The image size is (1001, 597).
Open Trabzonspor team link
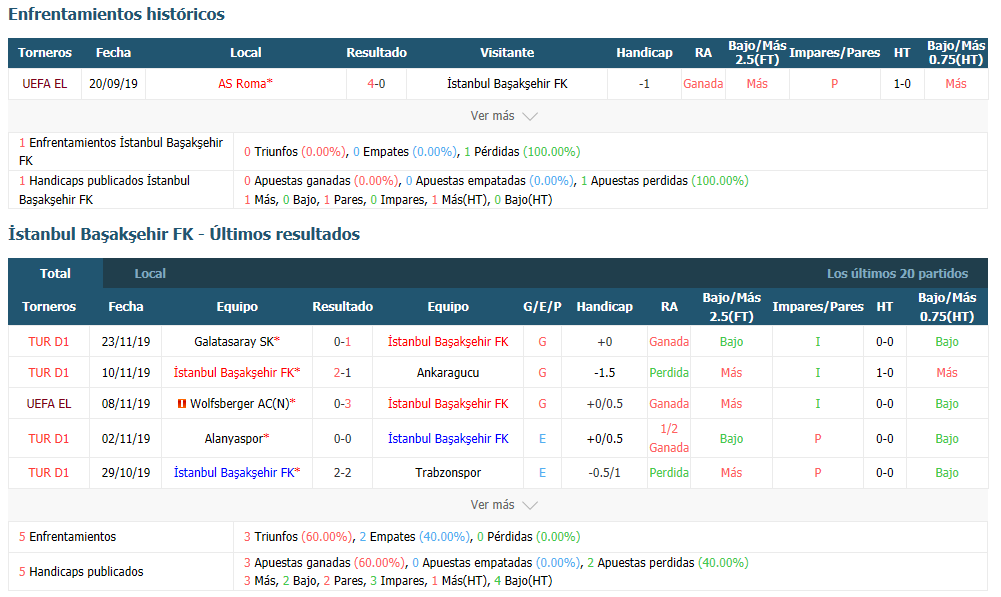click(448, 473)
